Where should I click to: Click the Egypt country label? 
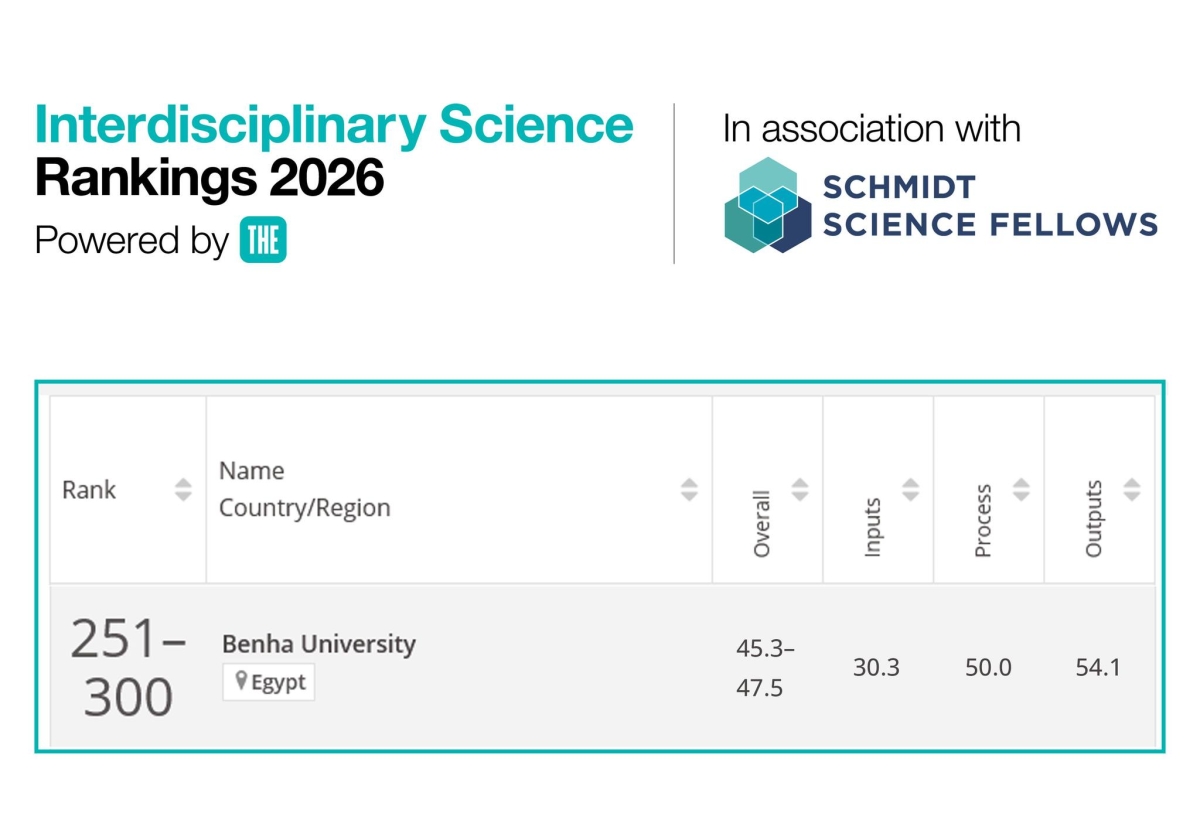coord(275,682)
